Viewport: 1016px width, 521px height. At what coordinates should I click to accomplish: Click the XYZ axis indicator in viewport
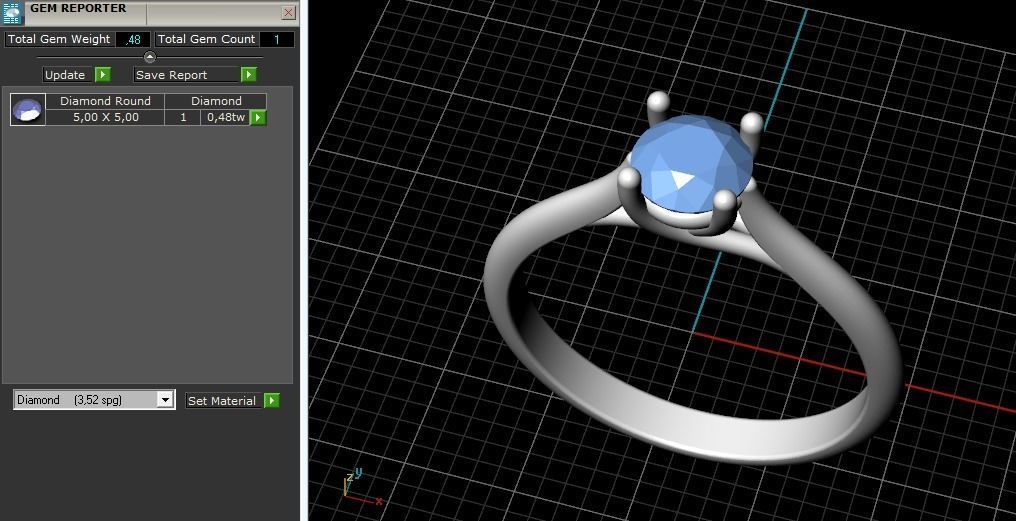(361, 486)
